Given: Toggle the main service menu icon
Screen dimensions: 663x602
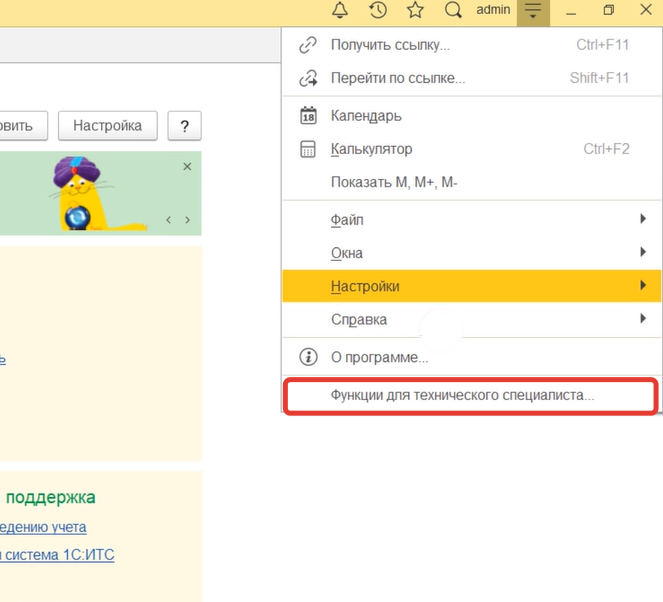Looking at the screenshot, I should point(533,11).
